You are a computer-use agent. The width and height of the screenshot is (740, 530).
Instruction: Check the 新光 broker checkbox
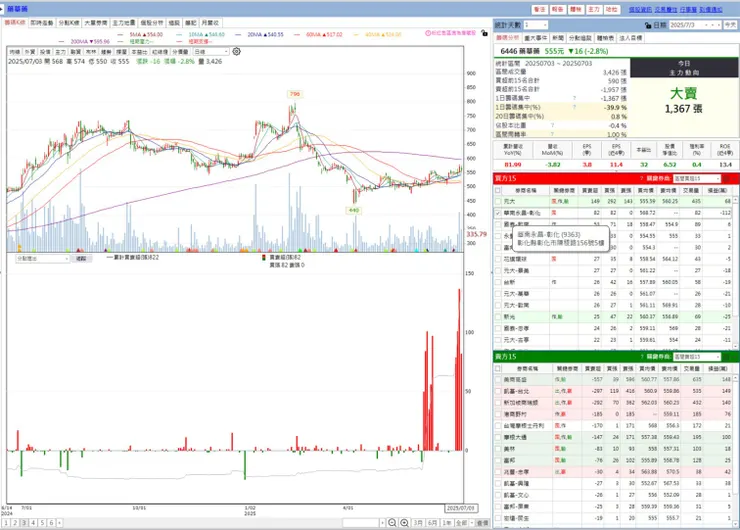coord(498,317)
